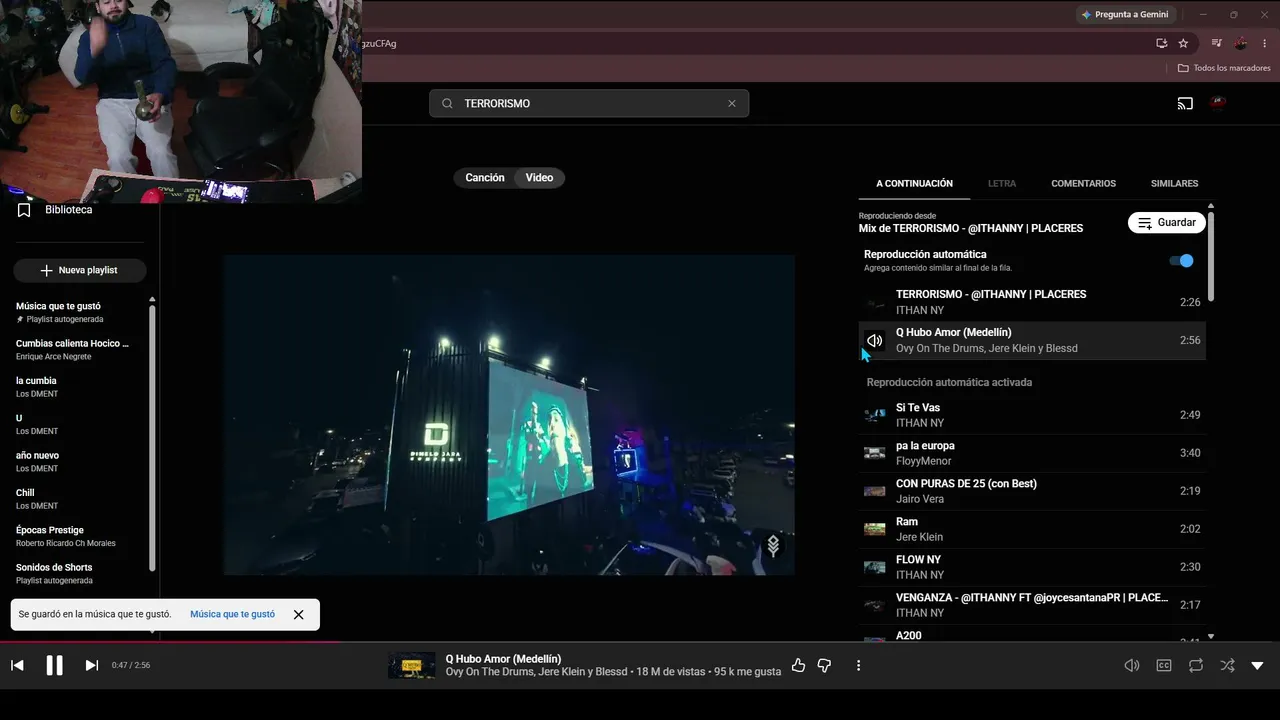Select pa la europa thumbnail in queue
Viewport: 1280px width, 720px height.
(875, 453)
